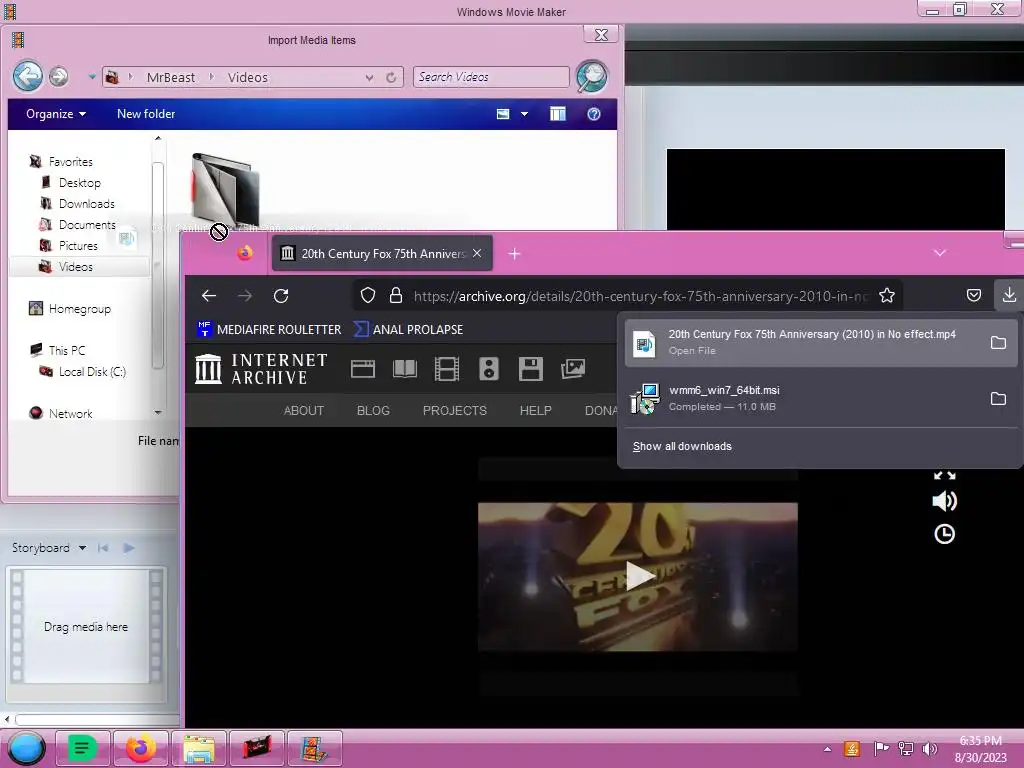Open Internet Archive texts book icon

coord(405,369)
